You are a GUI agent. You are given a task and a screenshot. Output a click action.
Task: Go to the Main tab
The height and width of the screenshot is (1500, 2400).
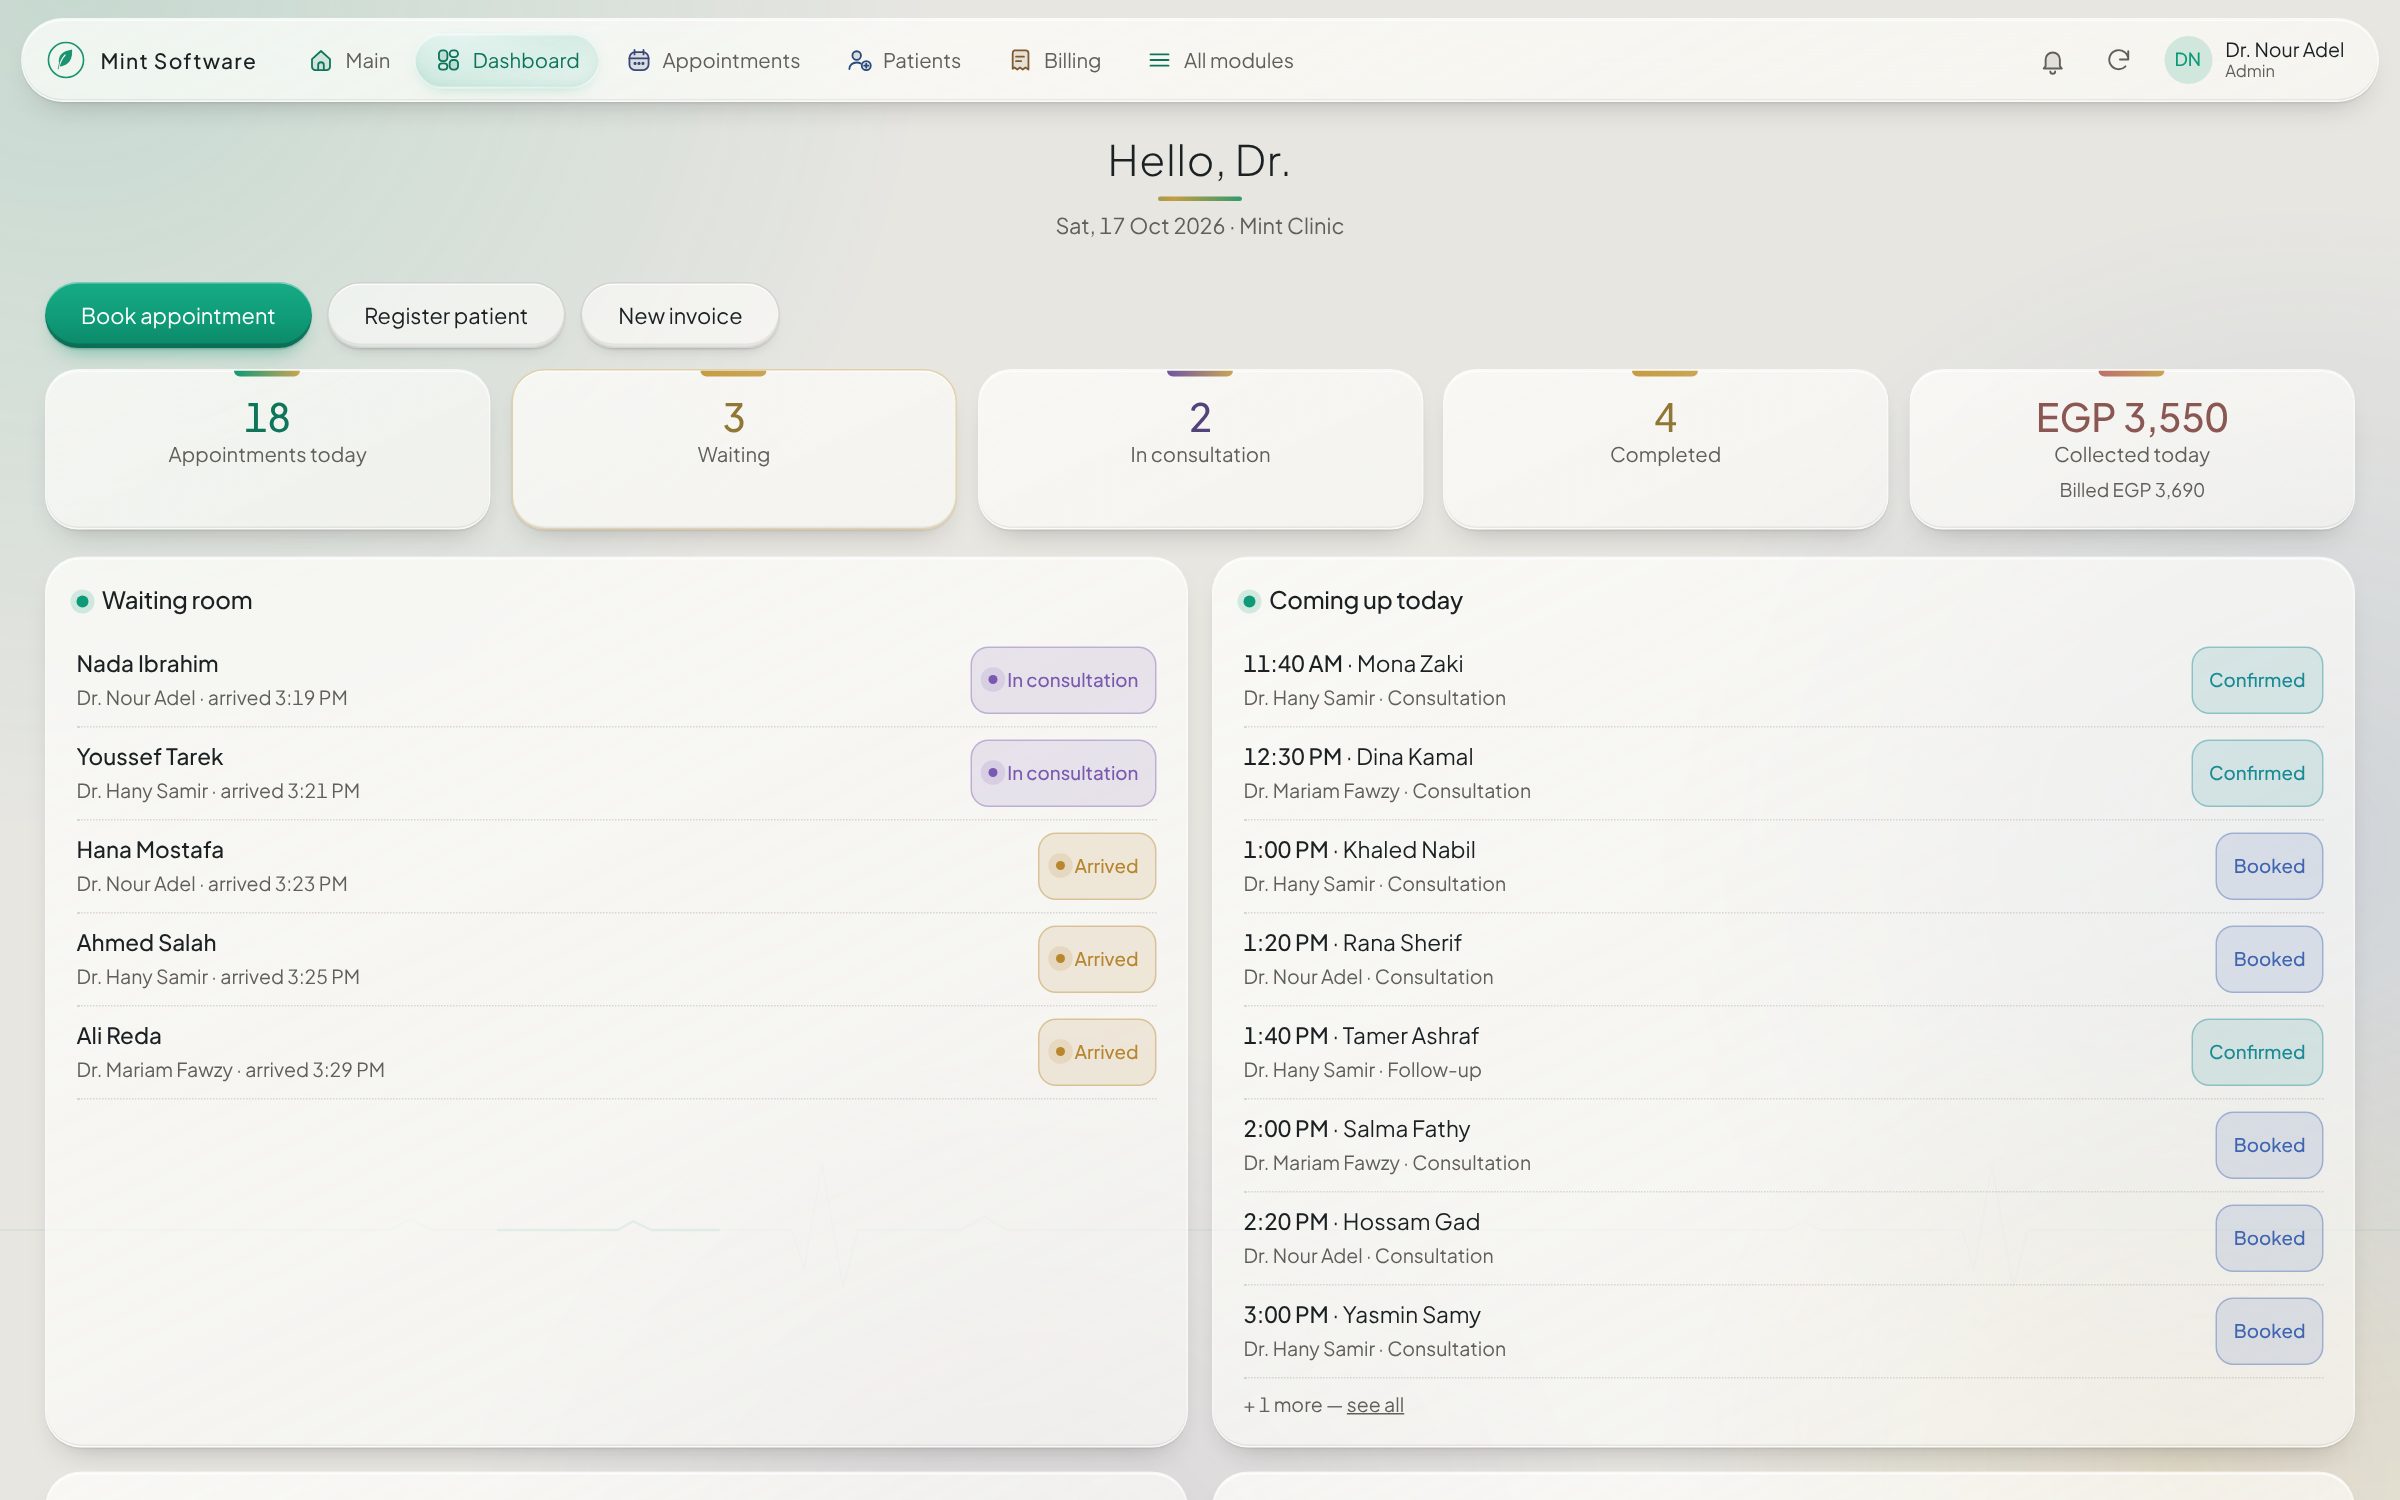pos(350,61)
